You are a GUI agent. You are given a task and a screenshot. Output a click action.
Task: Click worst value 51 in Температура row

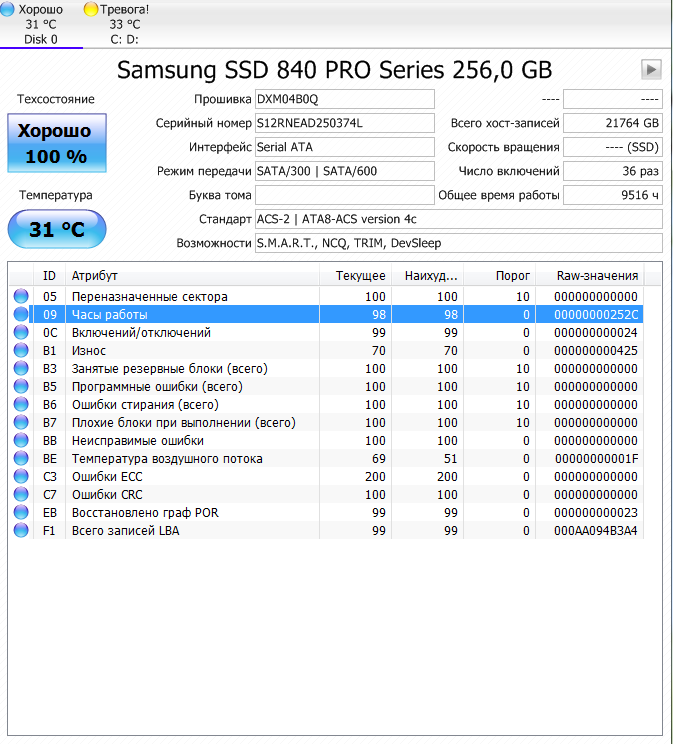451,459
